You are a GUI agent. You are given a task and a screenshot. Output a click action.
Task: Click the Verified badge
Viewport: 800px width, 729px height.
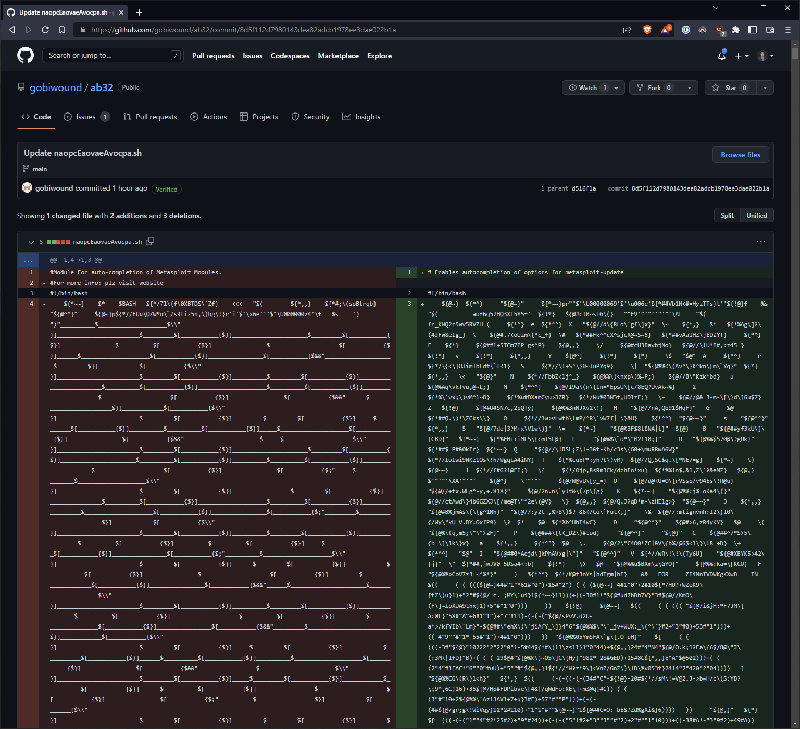(166, 189)
